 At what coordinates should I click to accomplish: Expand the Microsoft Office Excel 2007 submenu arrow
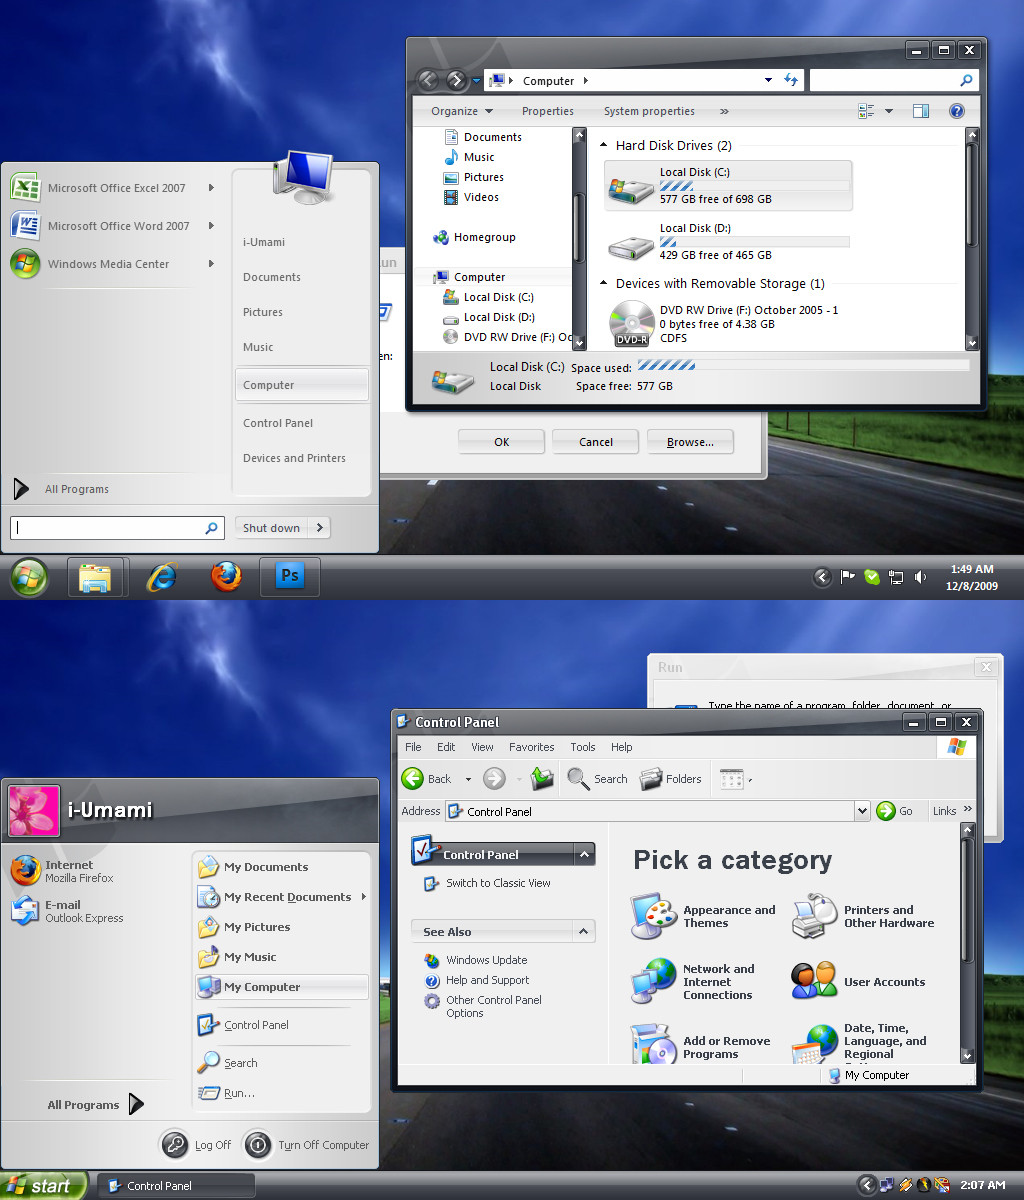click(x=211, y=188)
